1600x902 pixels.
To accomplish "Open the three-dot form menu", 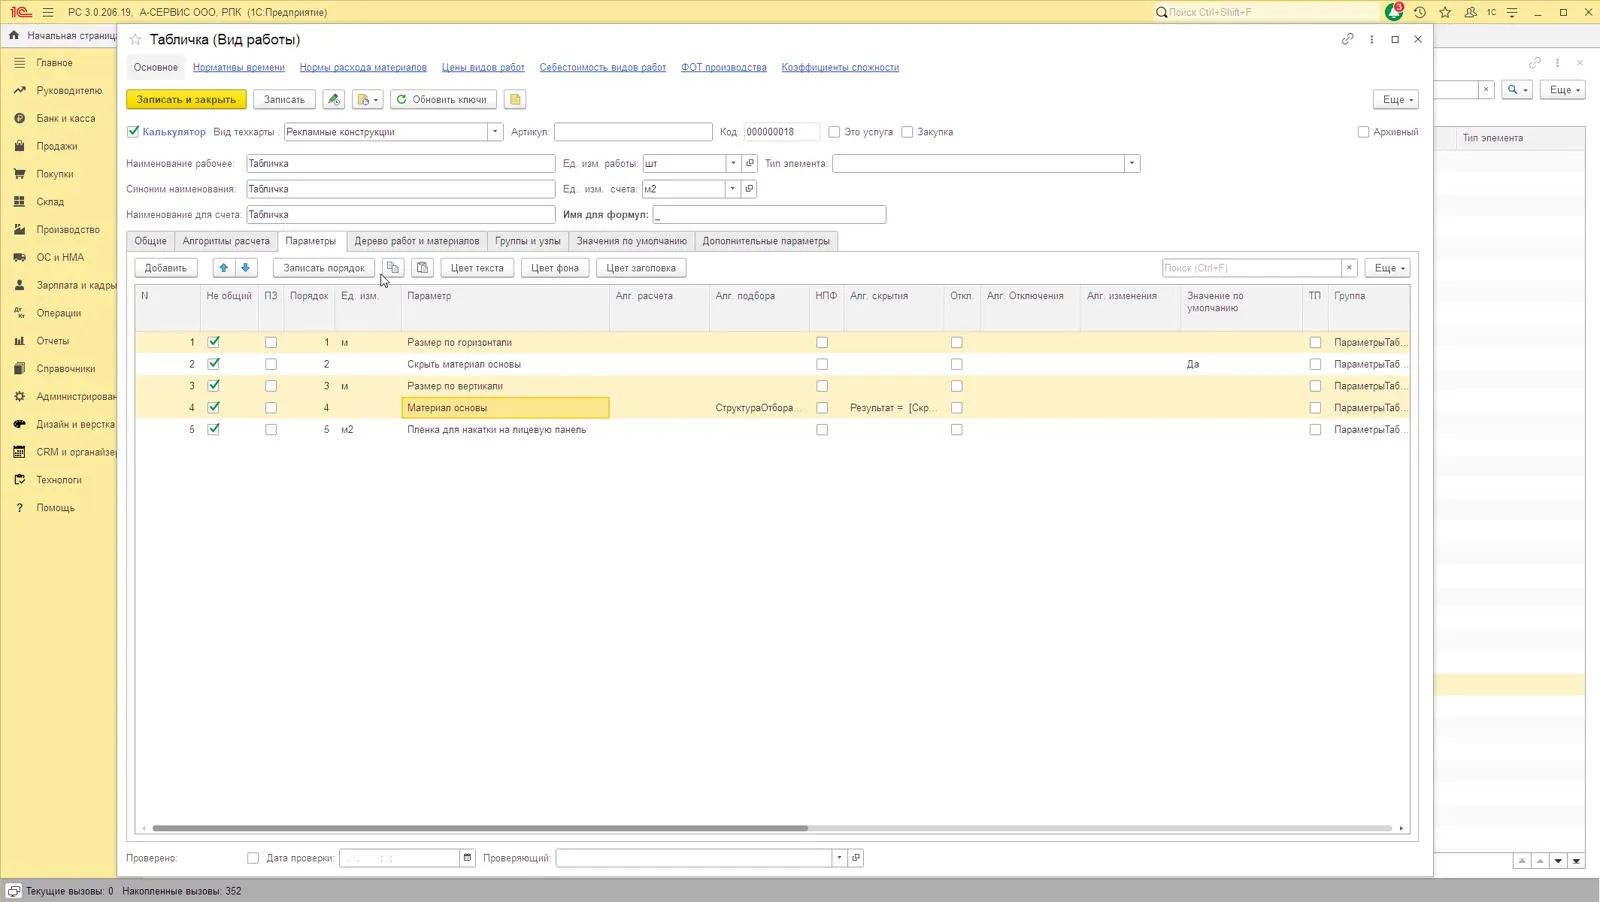I will coord(1371,39).
